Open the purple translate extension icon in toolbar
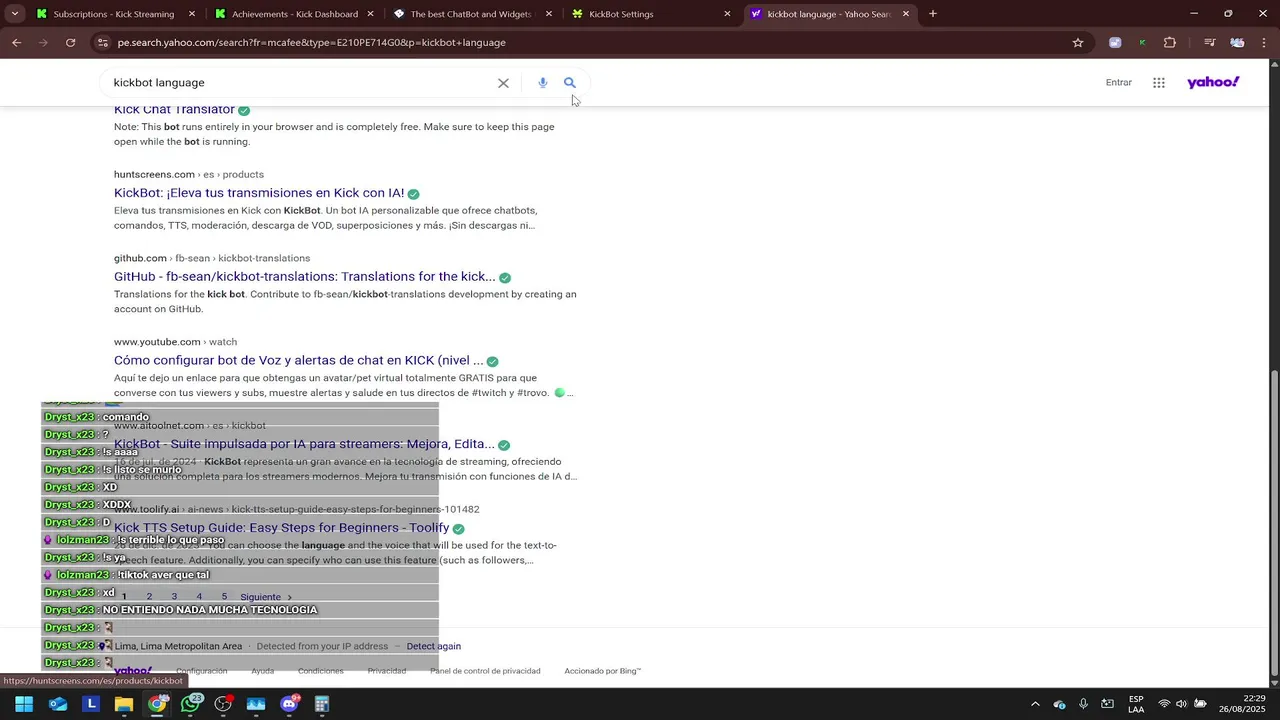The height and width of the screenshot is (720, 1280). [1115, 43]
